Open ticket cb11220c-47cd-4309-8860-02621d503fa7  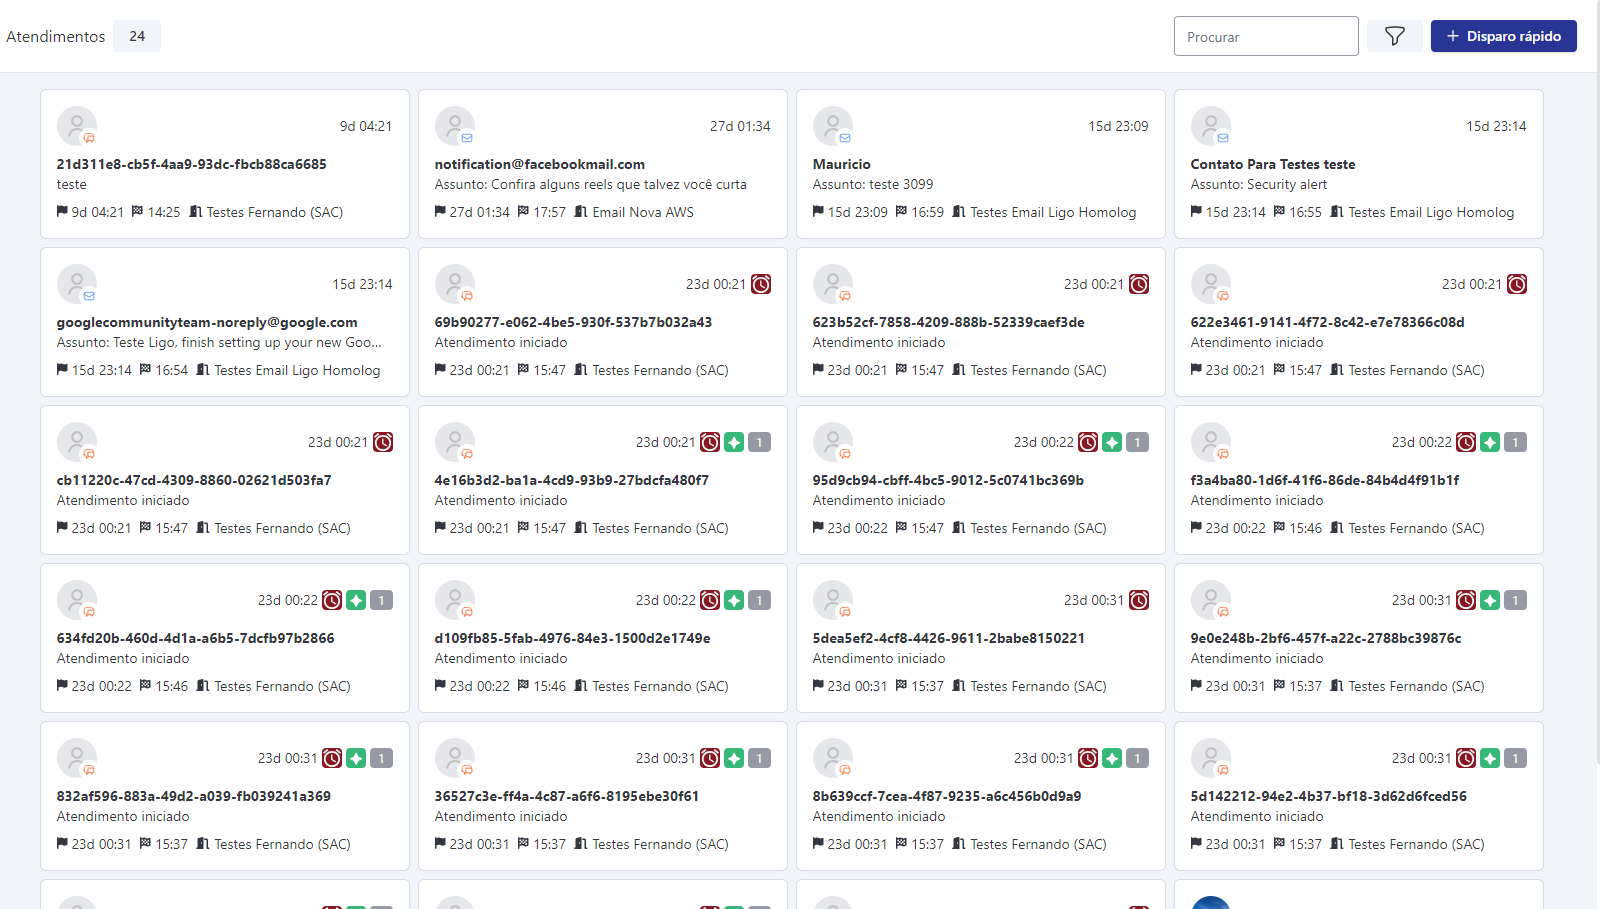point(194,480)
